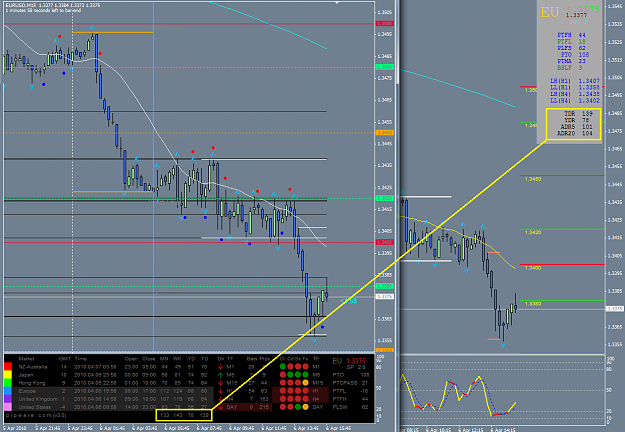This screenshot has width=625, height=432.
Task: Click the 1.3450 level label on right chart
Action: pyautogui.click(x=533, y=179)
